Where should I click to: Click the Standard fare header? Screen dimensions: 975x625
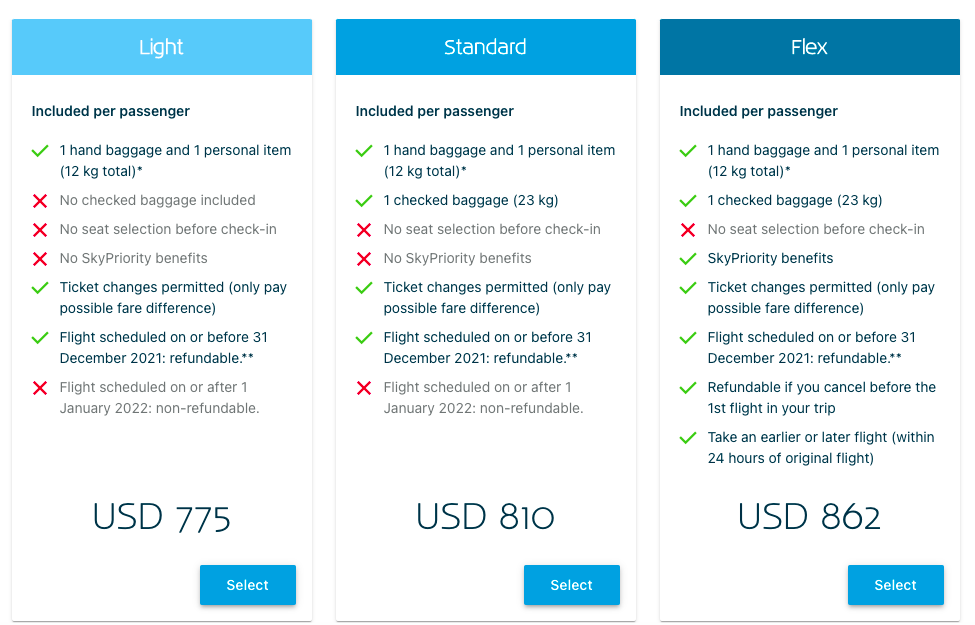tap(486, 47)
